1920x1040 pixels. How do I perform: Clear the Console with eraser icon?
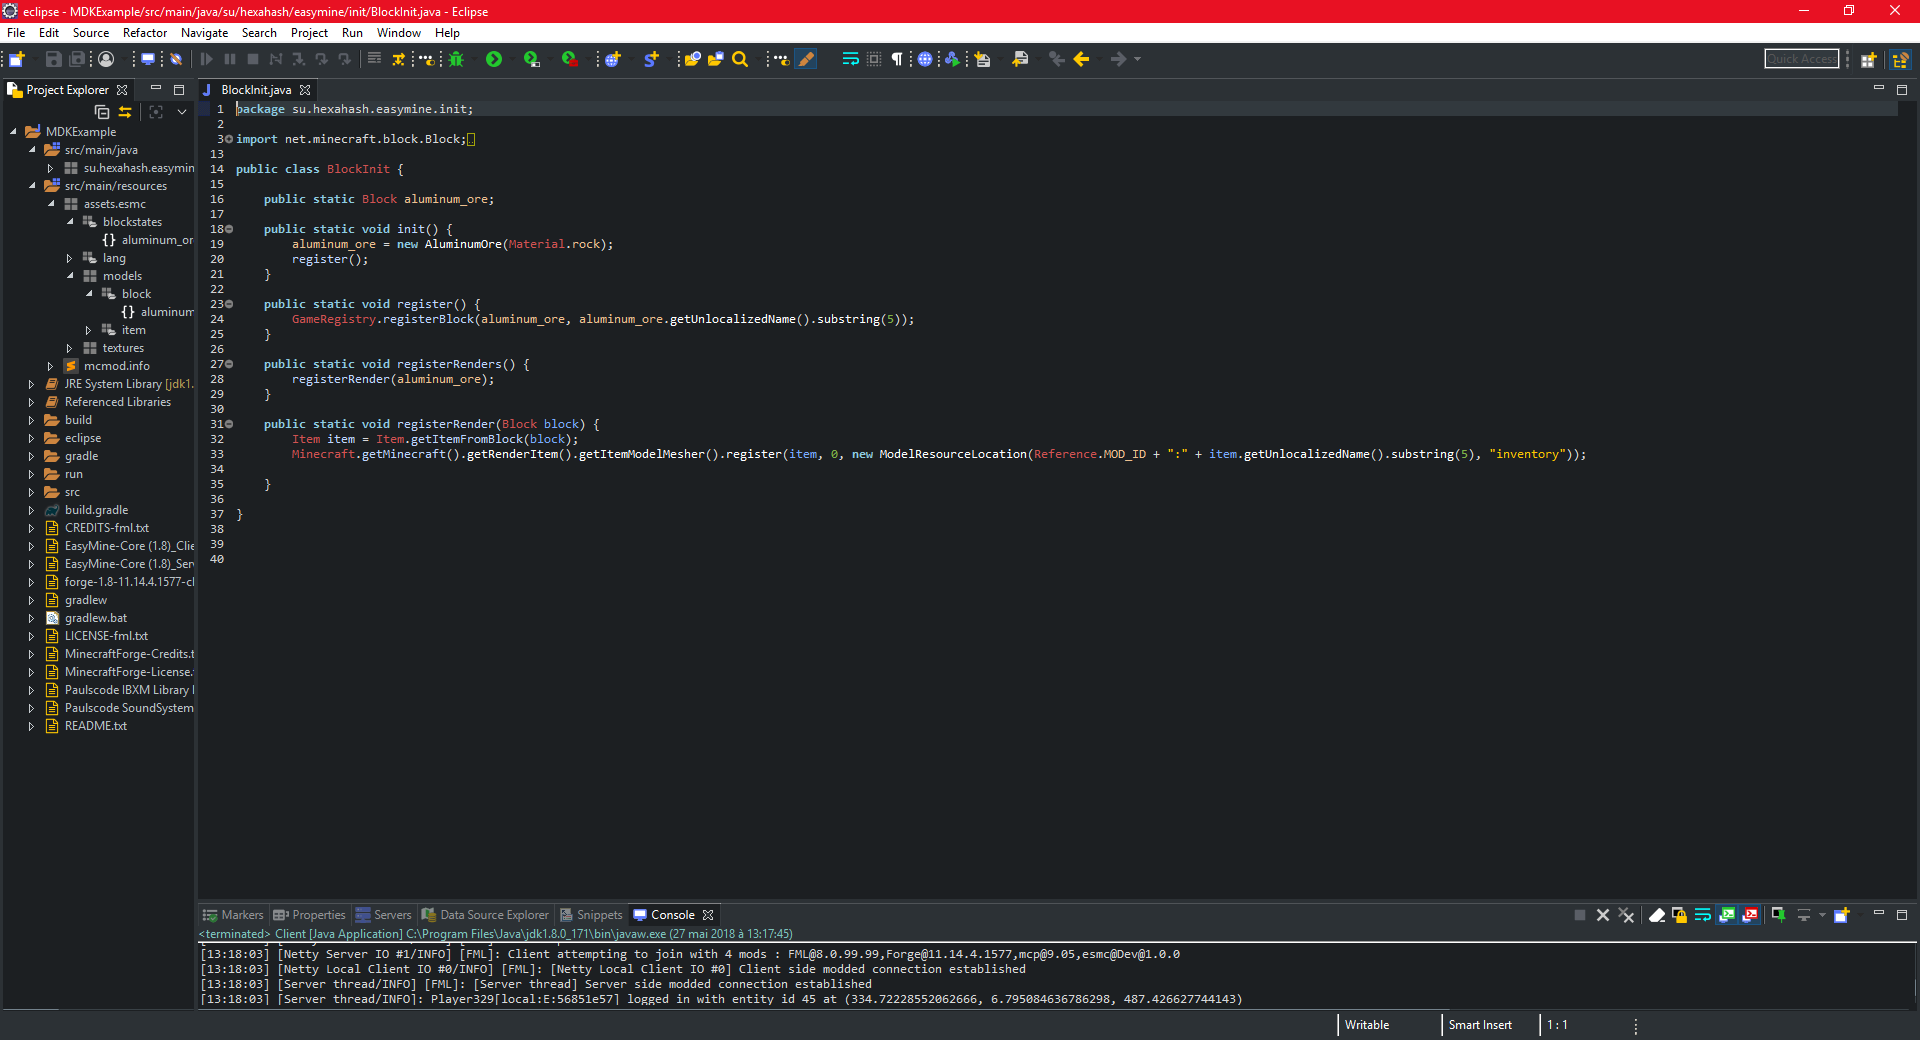point(1656,915)
